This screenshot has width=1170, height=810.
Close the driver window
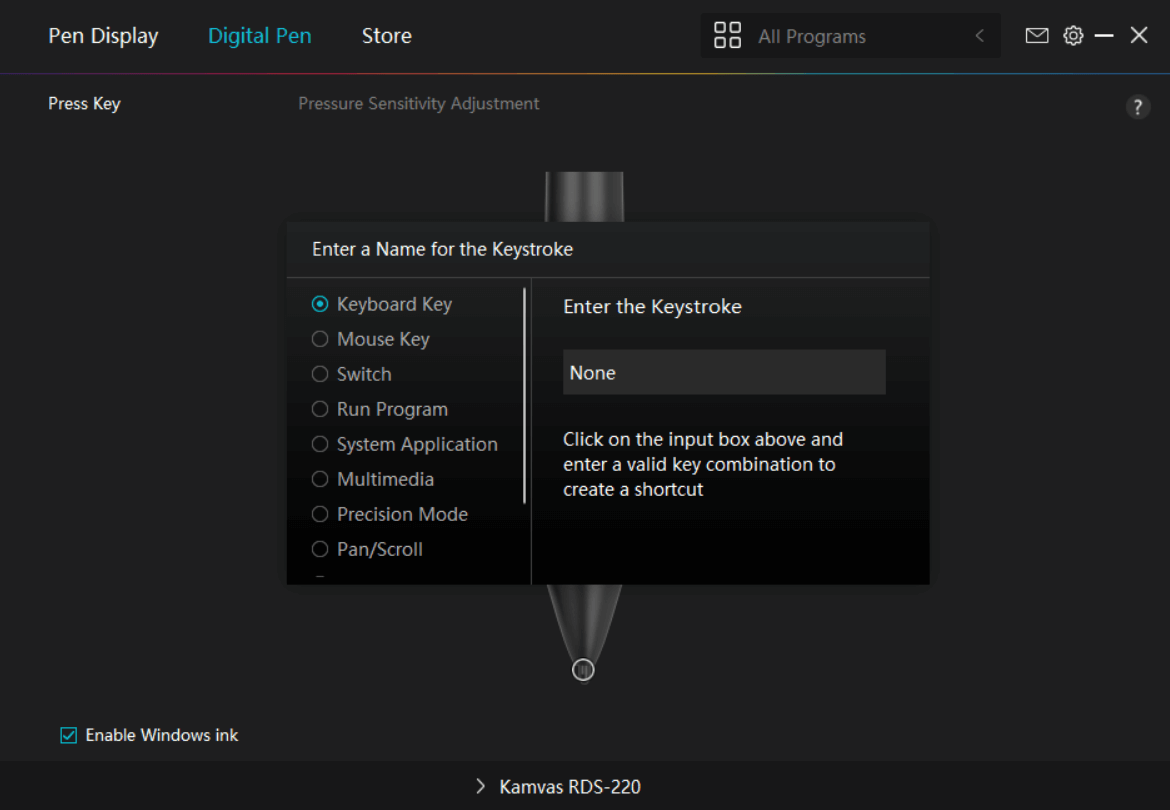[x=1139, y=35]
